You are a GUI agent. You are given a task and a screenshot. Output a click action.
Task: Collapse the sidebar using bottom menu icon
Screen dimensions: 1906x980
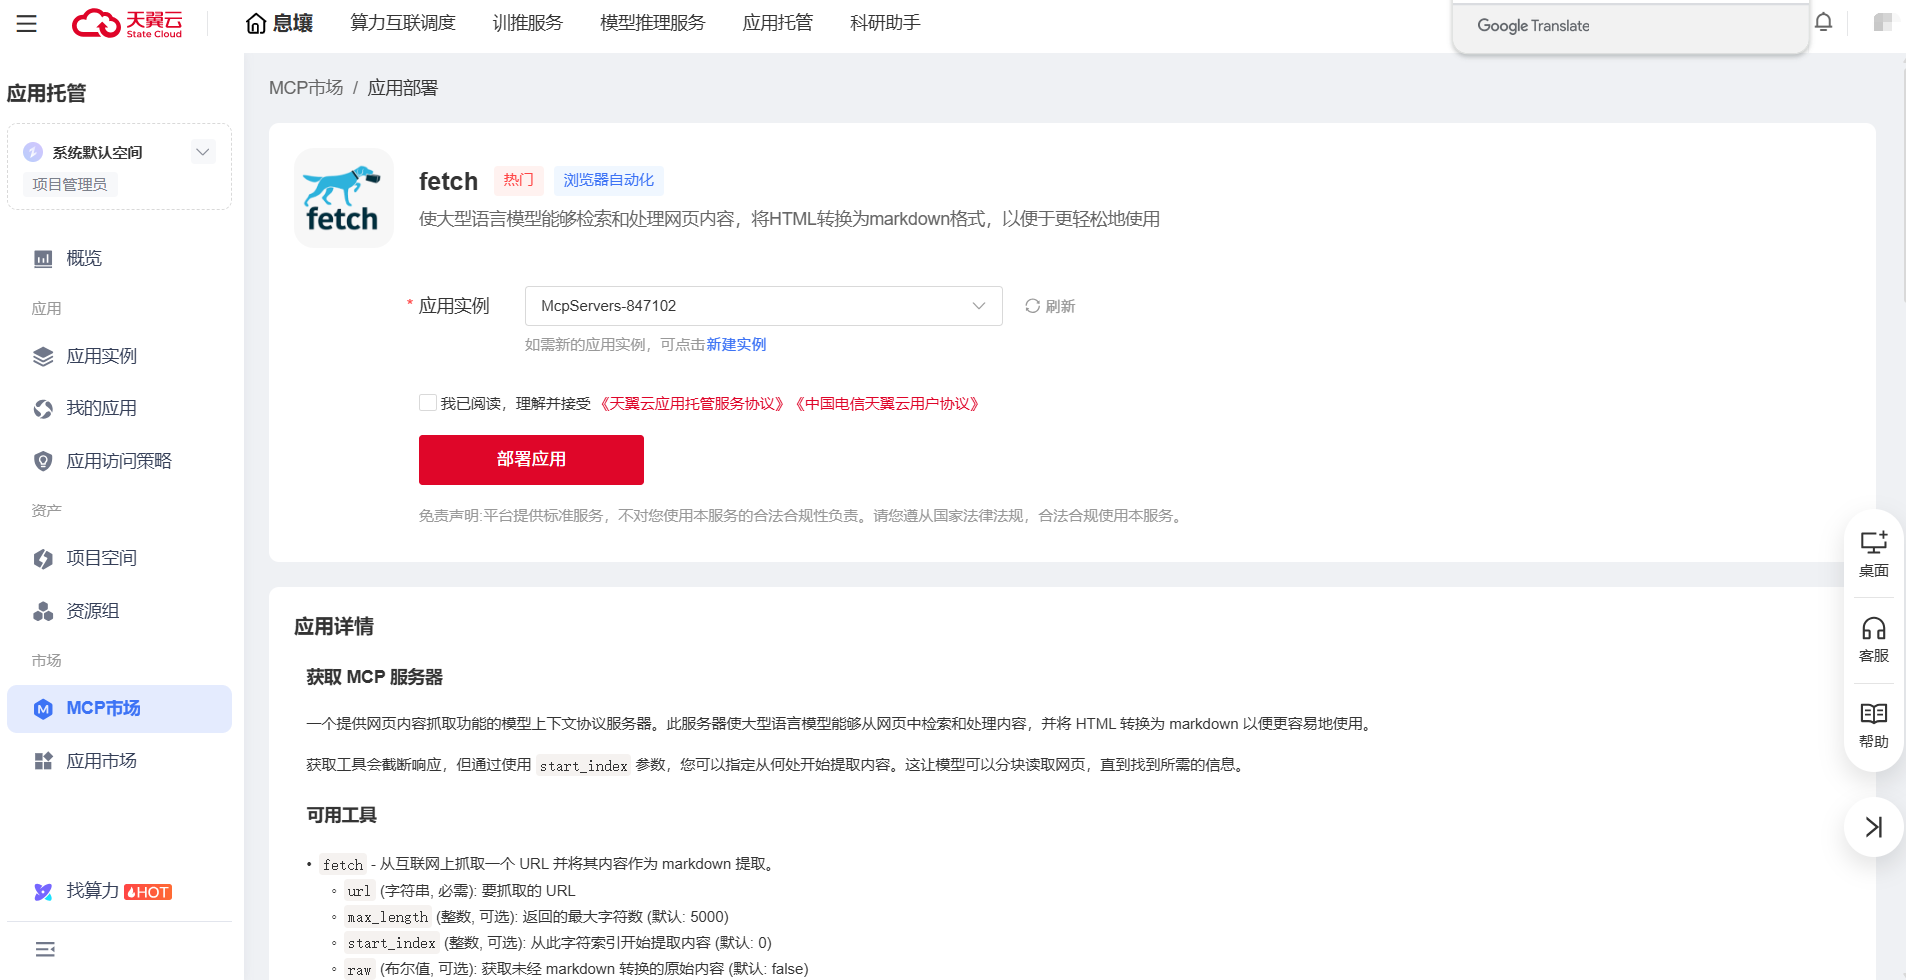tap(45, 949)
